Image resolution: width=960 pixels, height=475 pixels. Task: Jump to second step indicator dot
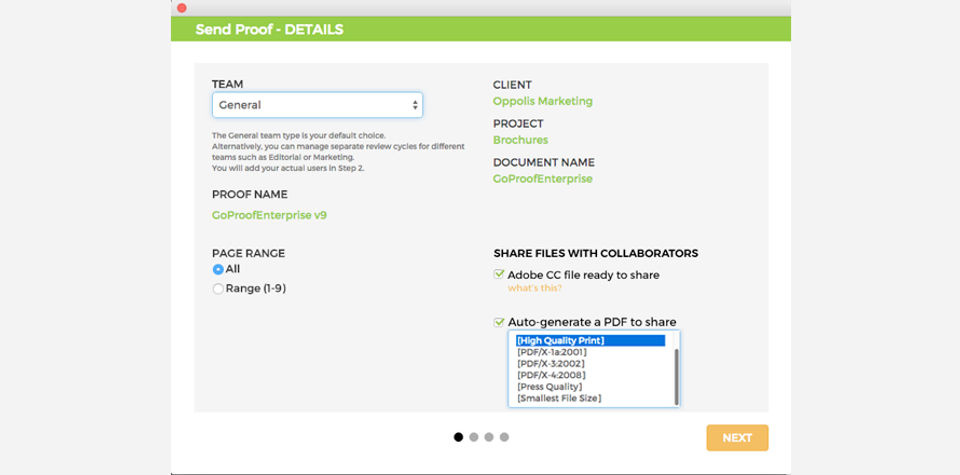point(474,437)
